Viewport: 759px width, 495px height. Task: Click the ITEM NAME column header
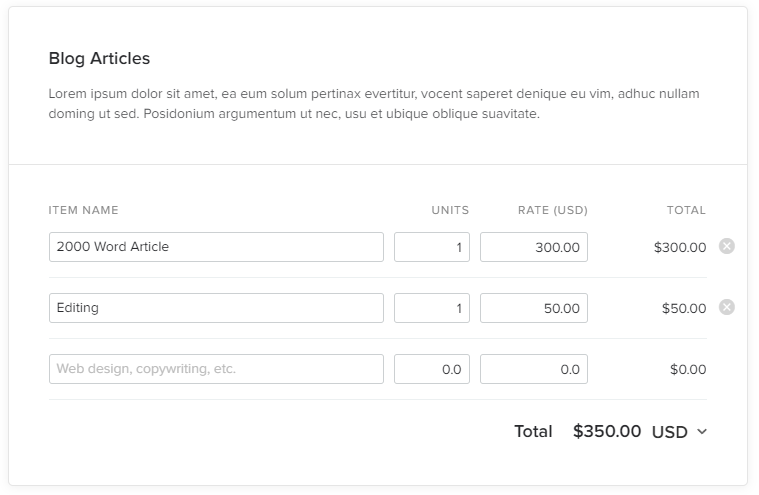[x=83, y=210]
